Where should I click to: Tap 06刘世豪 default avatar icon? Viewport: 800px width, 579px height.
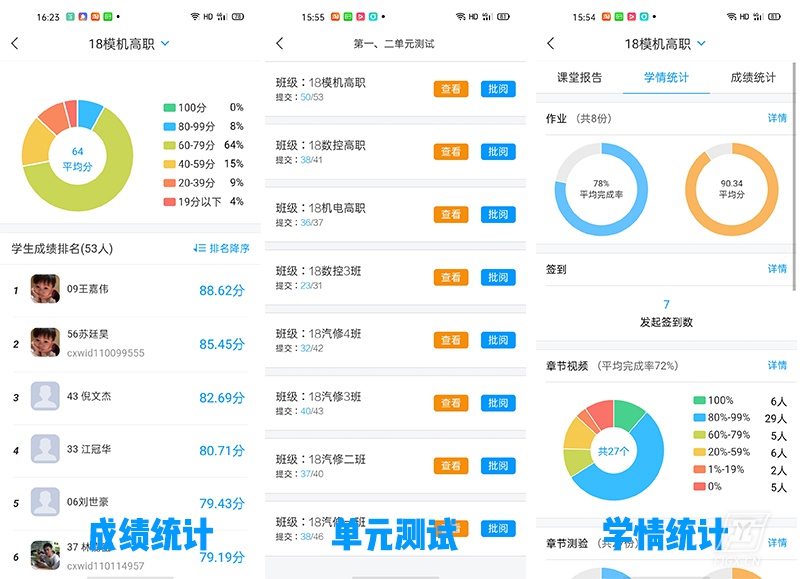coord(45,503)
